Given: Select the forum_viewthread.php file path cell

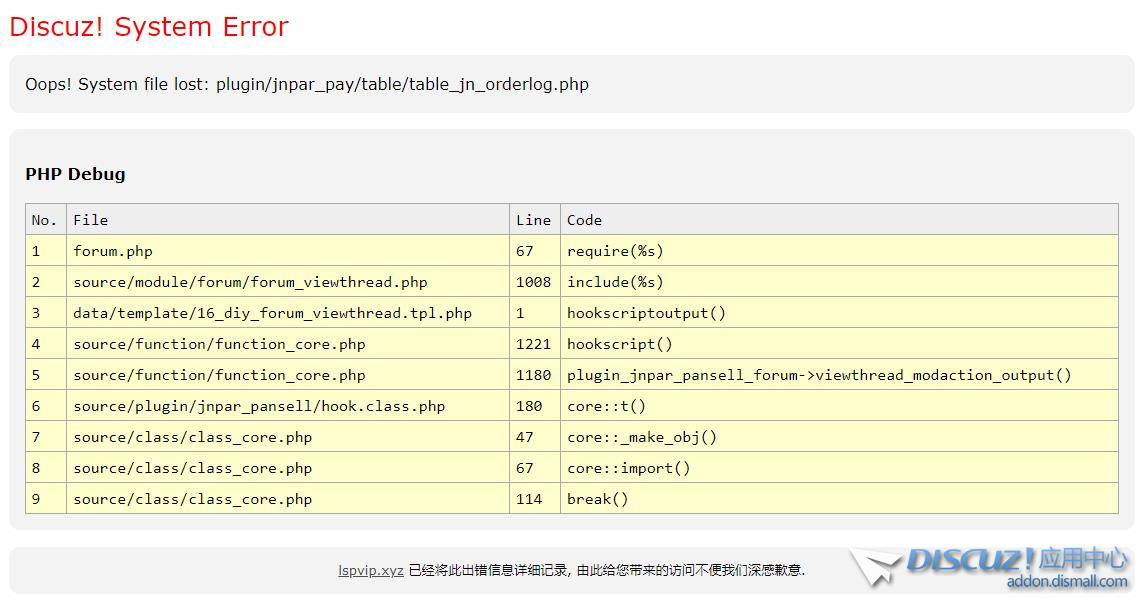Looking at the screenshot, I should [x=250, y=282].
